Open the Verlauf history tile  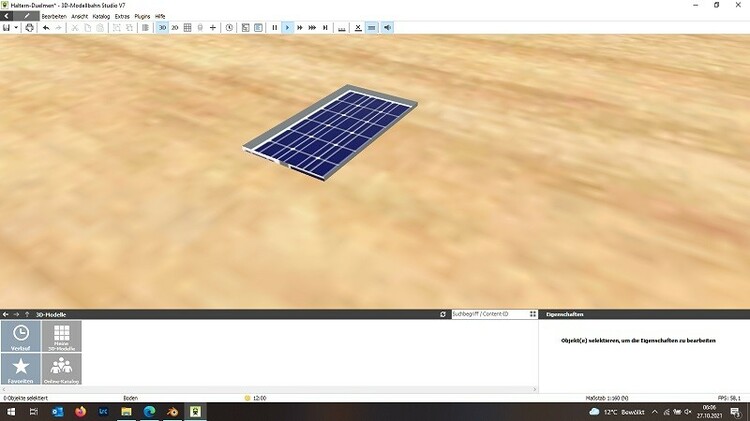click(x=21, y=337)
